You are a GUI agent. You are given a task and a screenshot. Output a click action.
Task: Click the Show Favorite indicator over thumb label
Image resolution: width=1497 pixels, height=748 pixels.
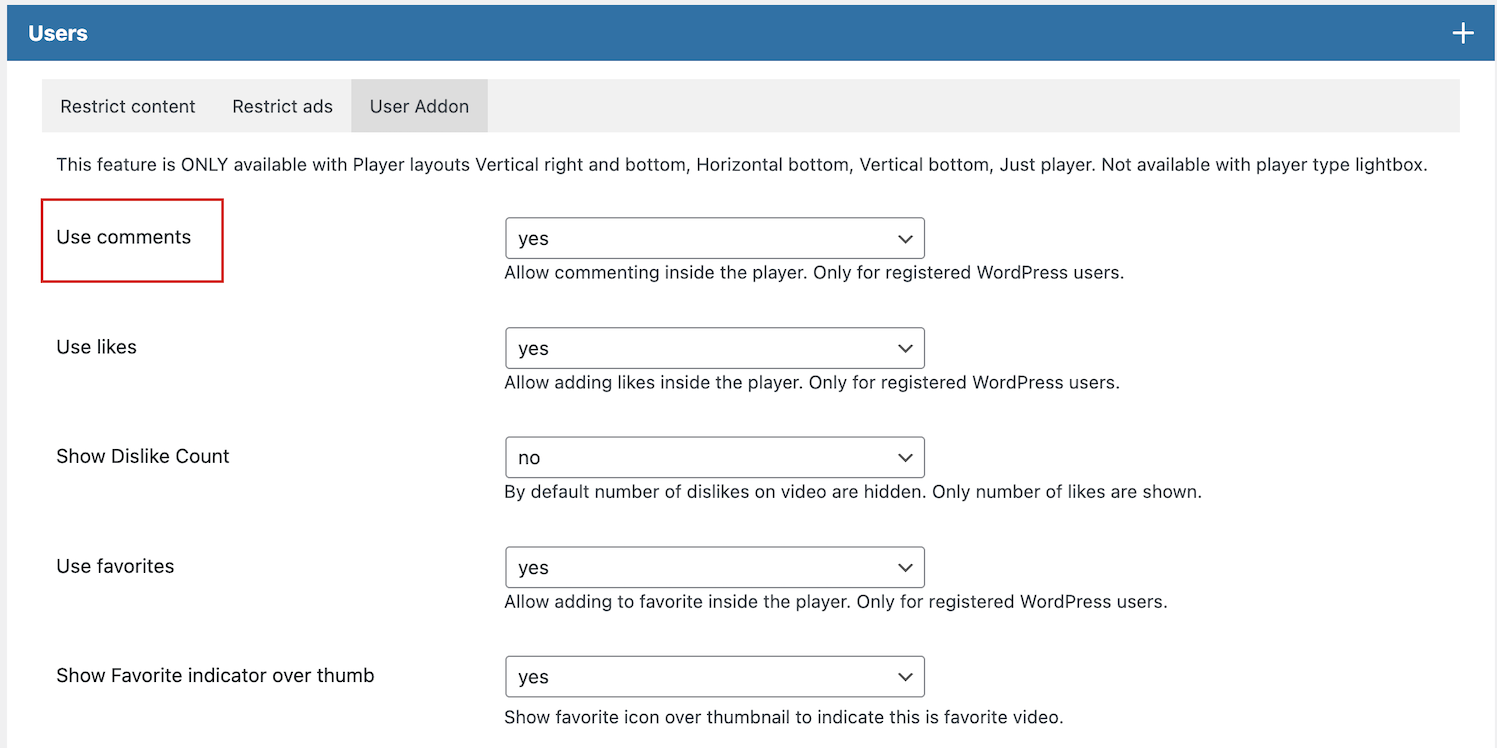pos(215,675)
